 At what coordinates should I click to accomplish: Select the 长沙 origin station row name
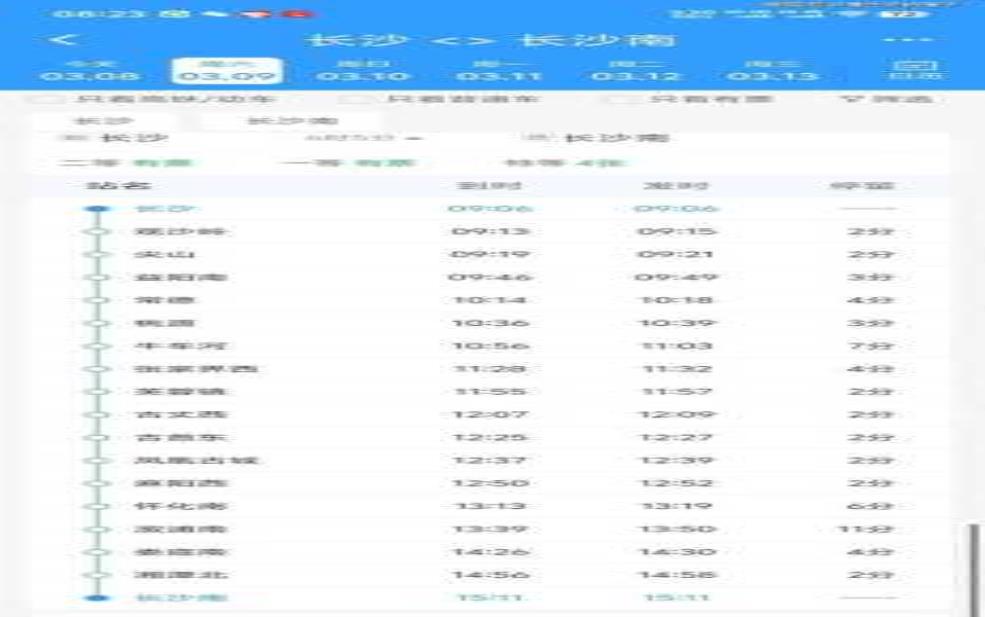pyautogui.click(x=166, y=209)
